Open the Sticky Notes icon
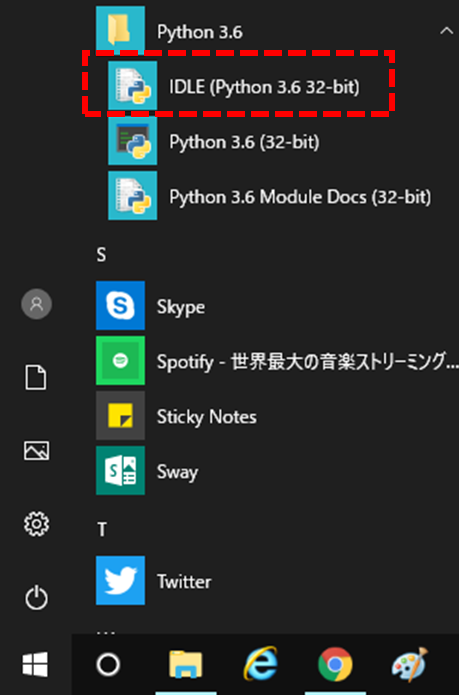The height and width of the screenshot is (695, 459). click(120, 415)
